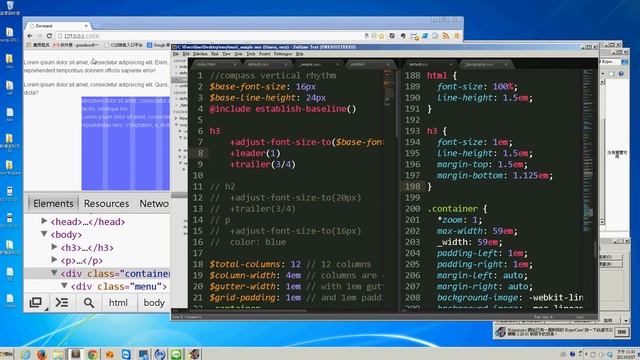Open the Chrome menu icon at toolbar end
Image resolution: width=640 pixels, height=360 pixels.
(x=457, y=36)
